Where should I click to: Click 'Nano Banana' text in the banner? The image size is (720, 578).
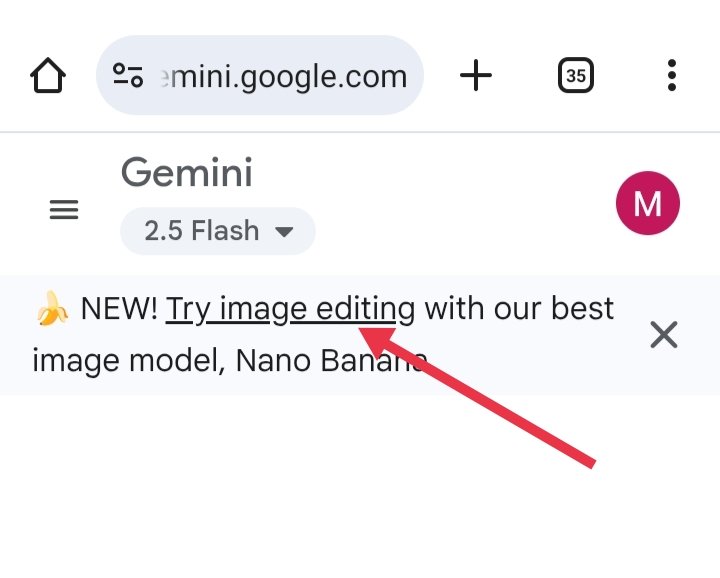tap(331, 360)
